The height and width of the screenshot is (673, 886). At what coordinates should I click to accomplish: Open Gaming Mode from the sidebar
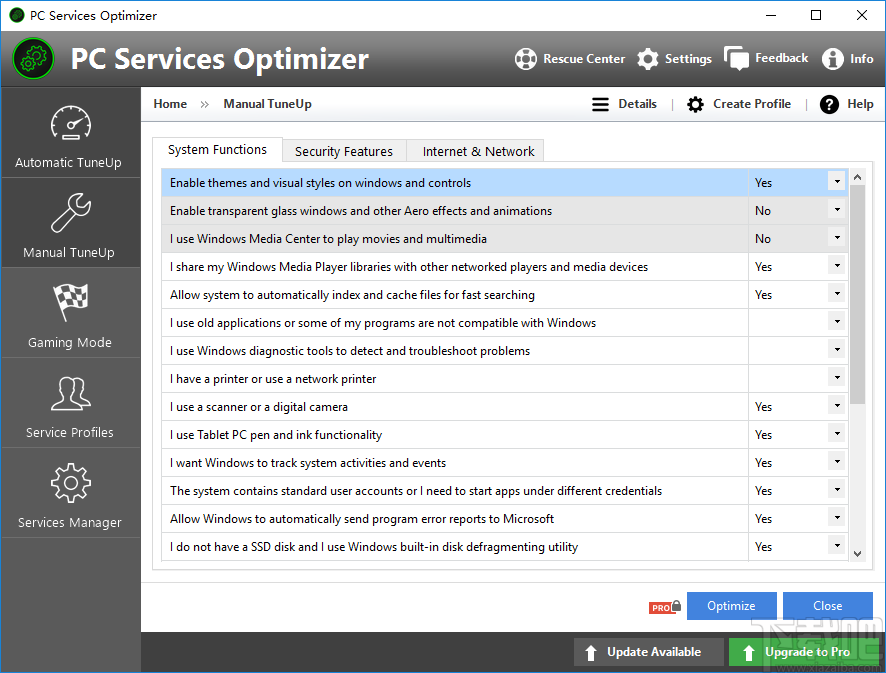click(x=70, y=312)
